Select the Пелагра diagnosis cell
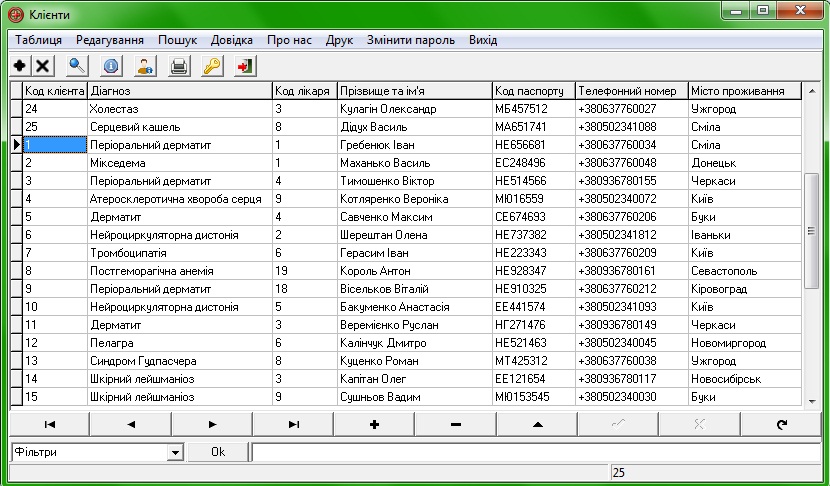830x486 pixels. click(179, 343)
